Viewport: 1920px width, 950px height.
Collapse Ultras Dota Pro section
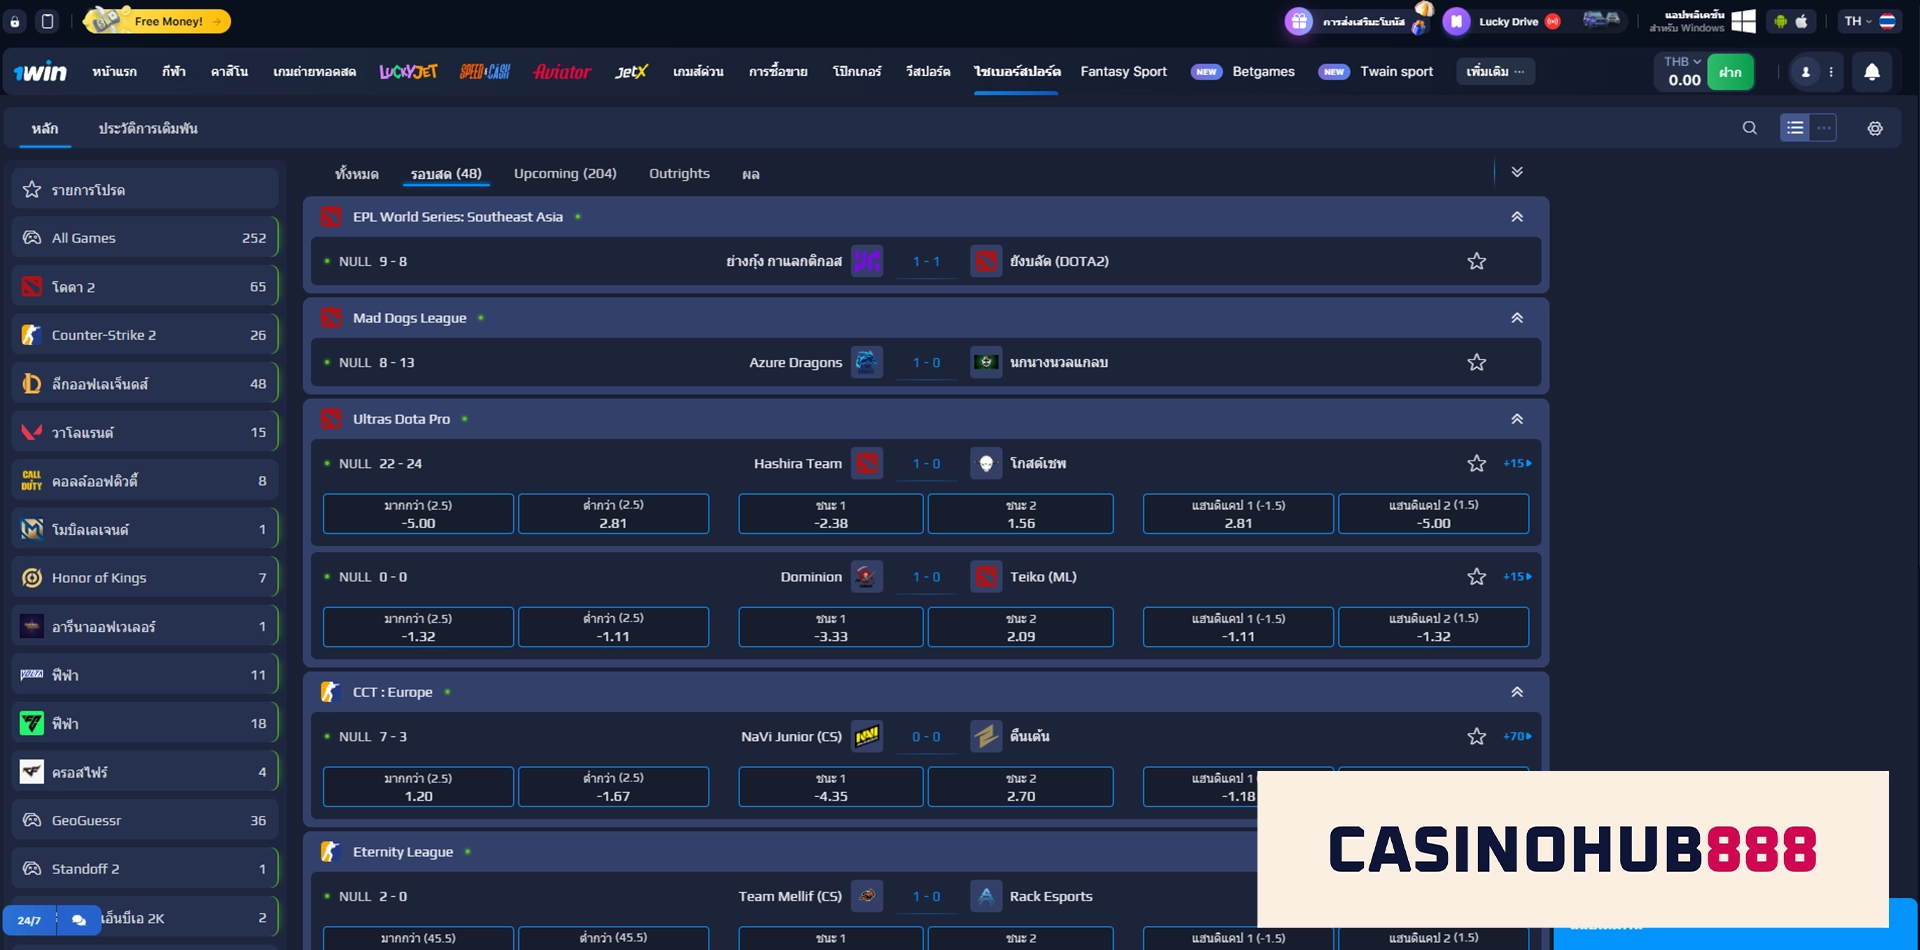click(1517, 419)
